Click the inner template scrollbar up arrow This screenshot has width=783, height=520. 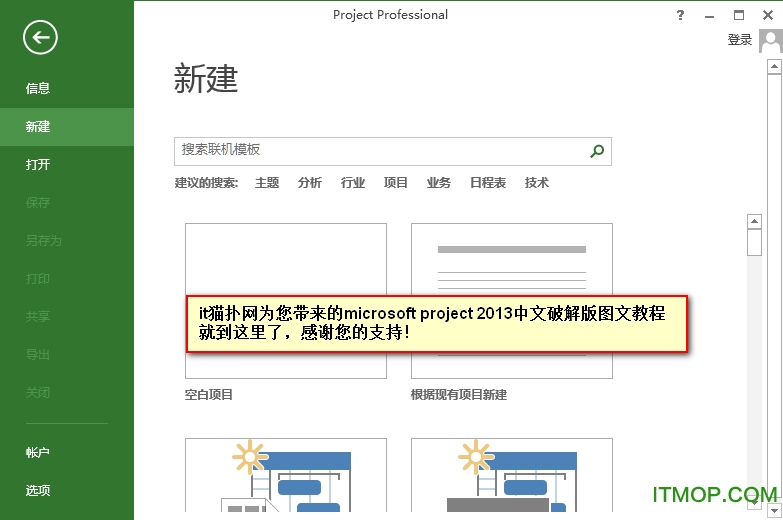click(x=754, y=221)
